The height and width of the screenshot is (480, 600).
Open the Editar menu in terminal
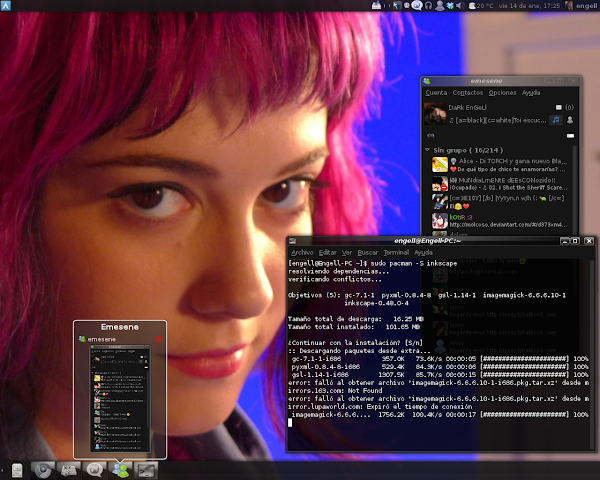point(328,253)
